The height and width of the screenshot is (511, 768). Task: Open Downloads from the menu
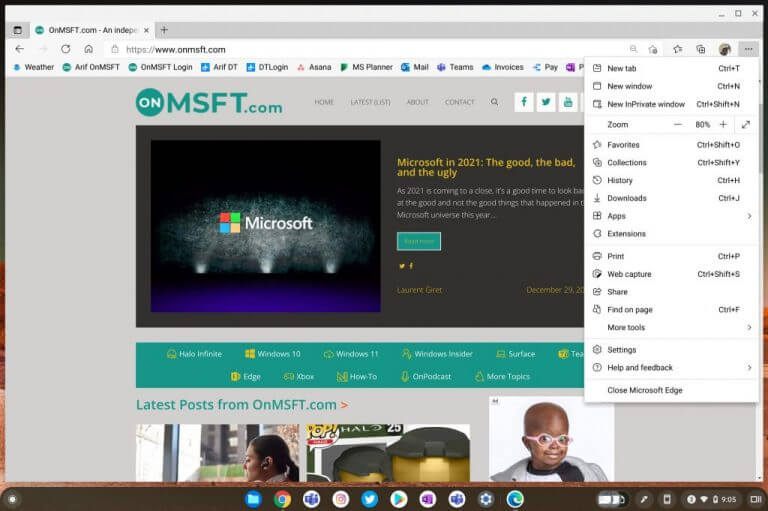[x=672, y=198]
